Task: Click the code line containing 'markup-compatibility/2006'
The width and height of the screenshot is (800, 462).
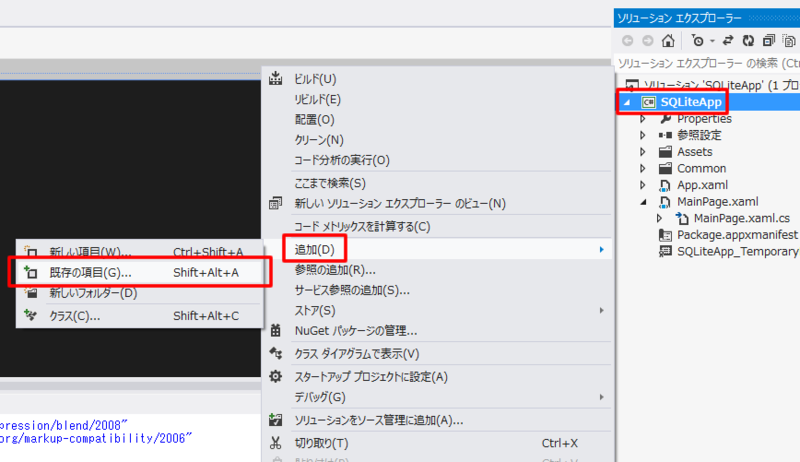Action: pos(96,438)
